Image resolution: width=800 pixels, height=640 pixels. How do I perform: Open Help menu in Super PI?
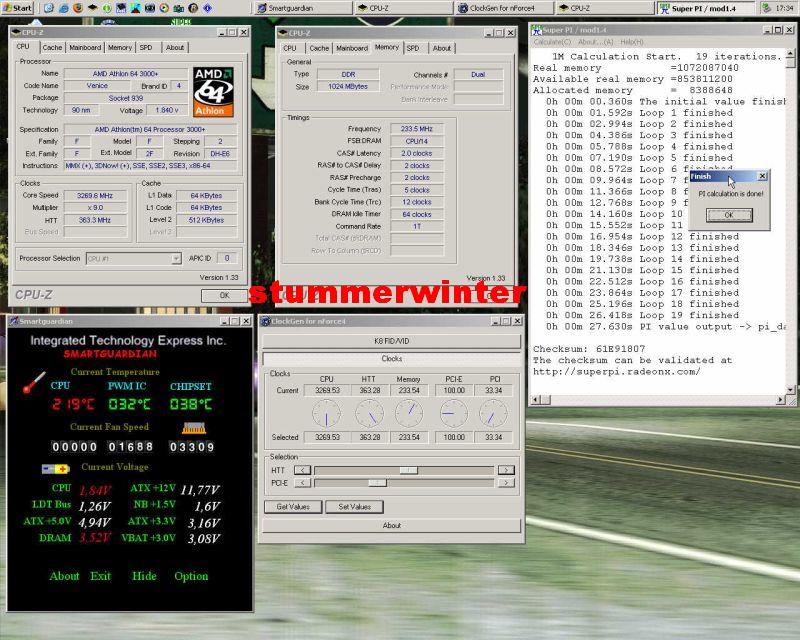(632, 42)
